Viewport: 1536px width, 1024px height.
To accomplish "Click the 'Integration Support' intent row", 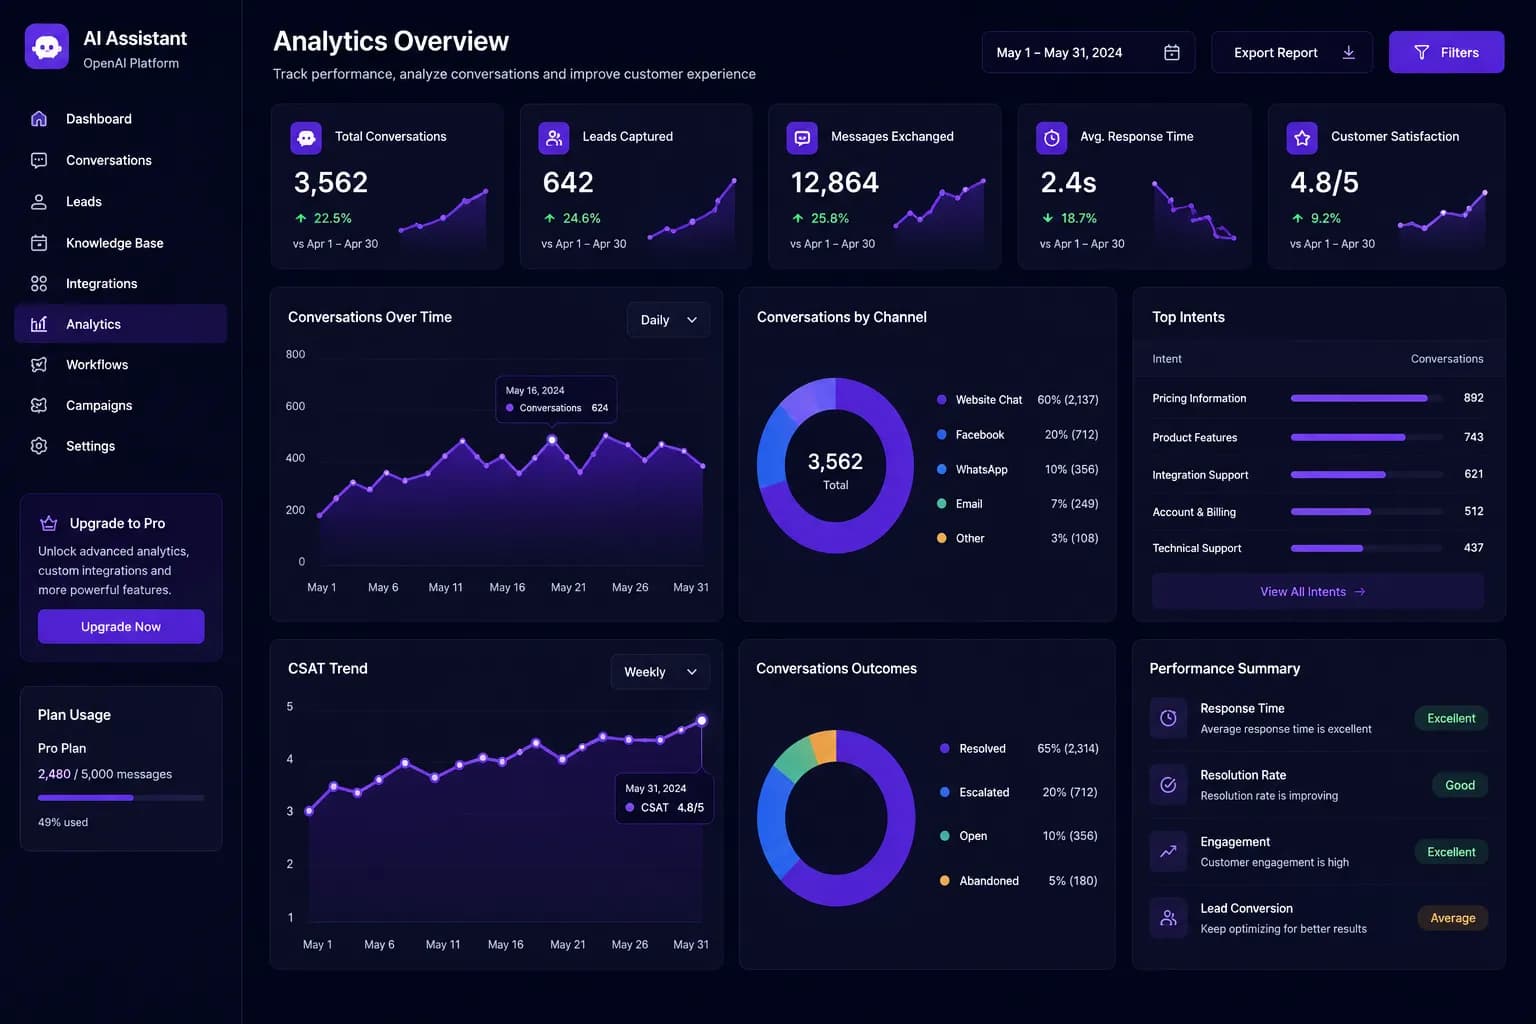I will 1318,475.
